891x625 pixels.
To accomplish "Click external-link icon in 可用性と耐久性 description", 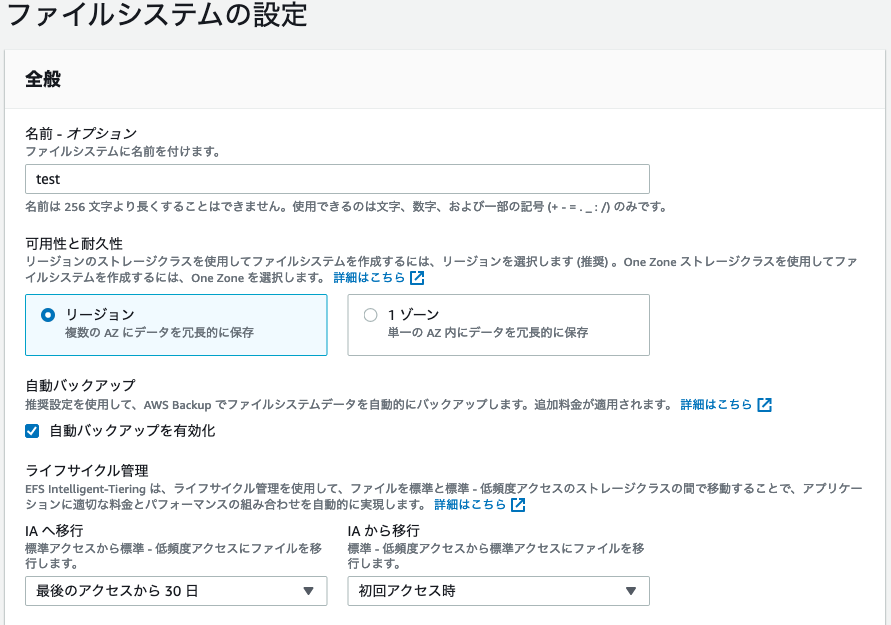I will click(x=417, y=278).
